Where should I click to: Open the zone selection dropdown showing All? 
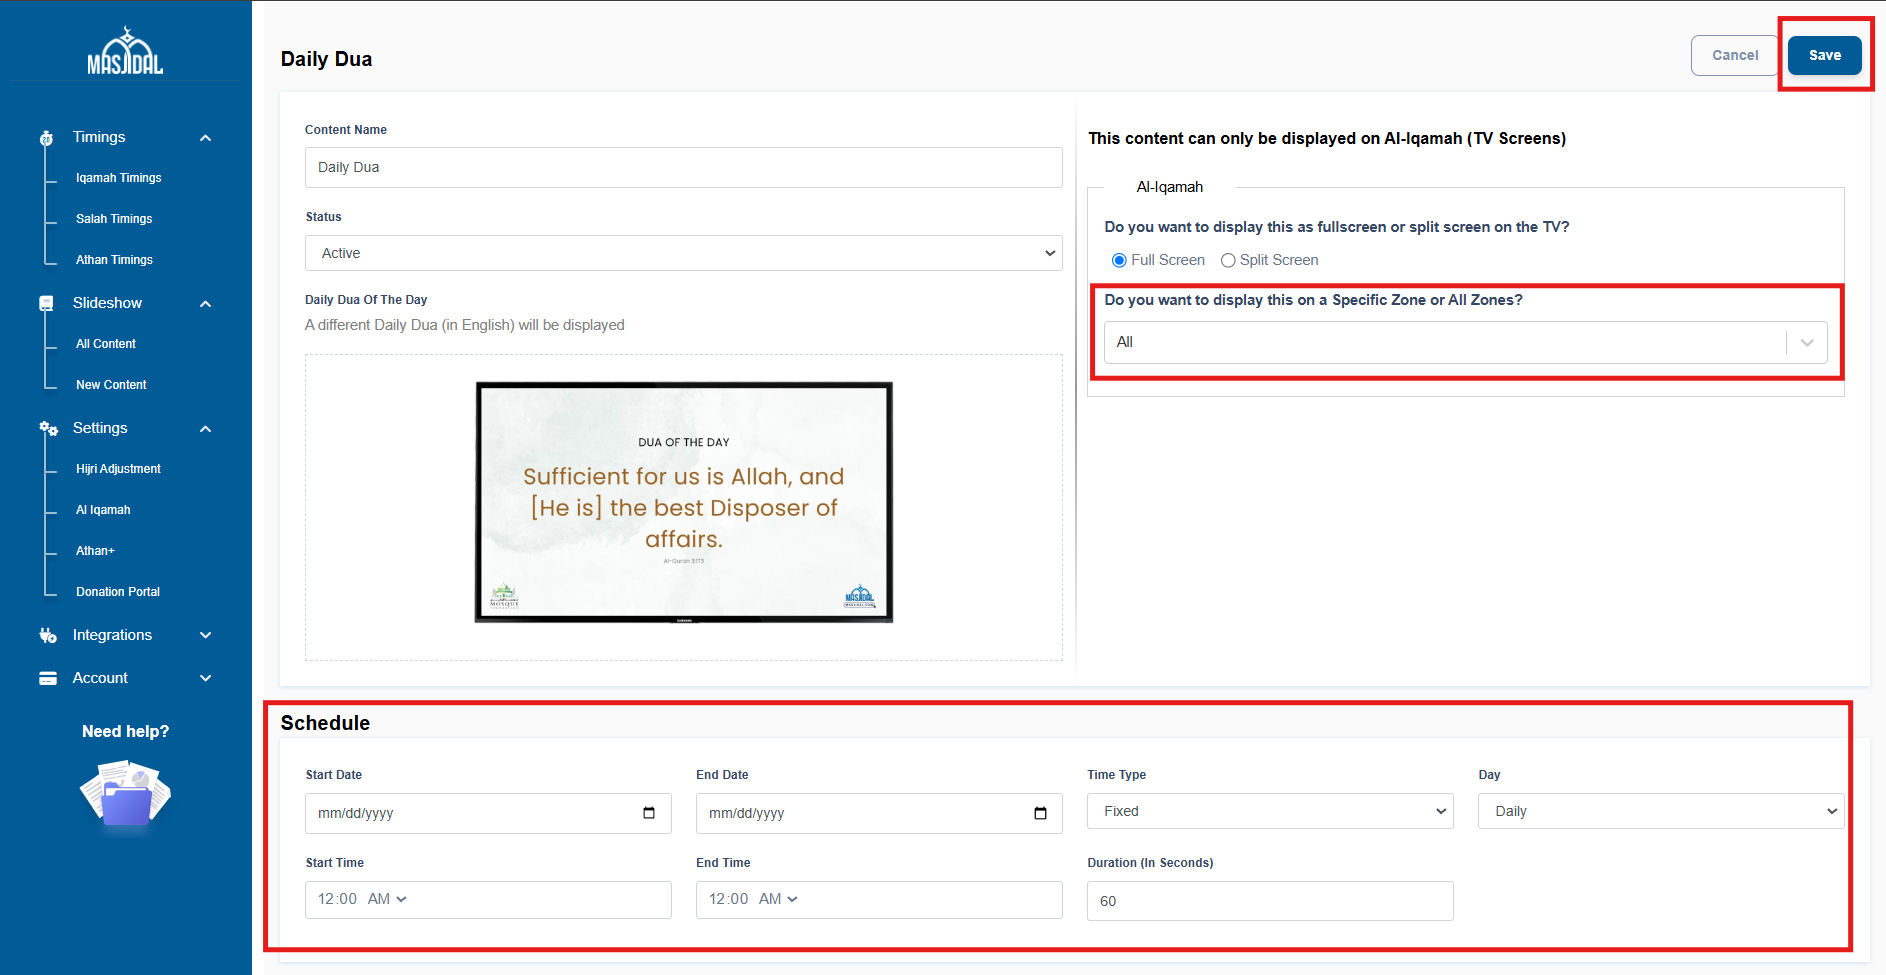coord(1464,342)
